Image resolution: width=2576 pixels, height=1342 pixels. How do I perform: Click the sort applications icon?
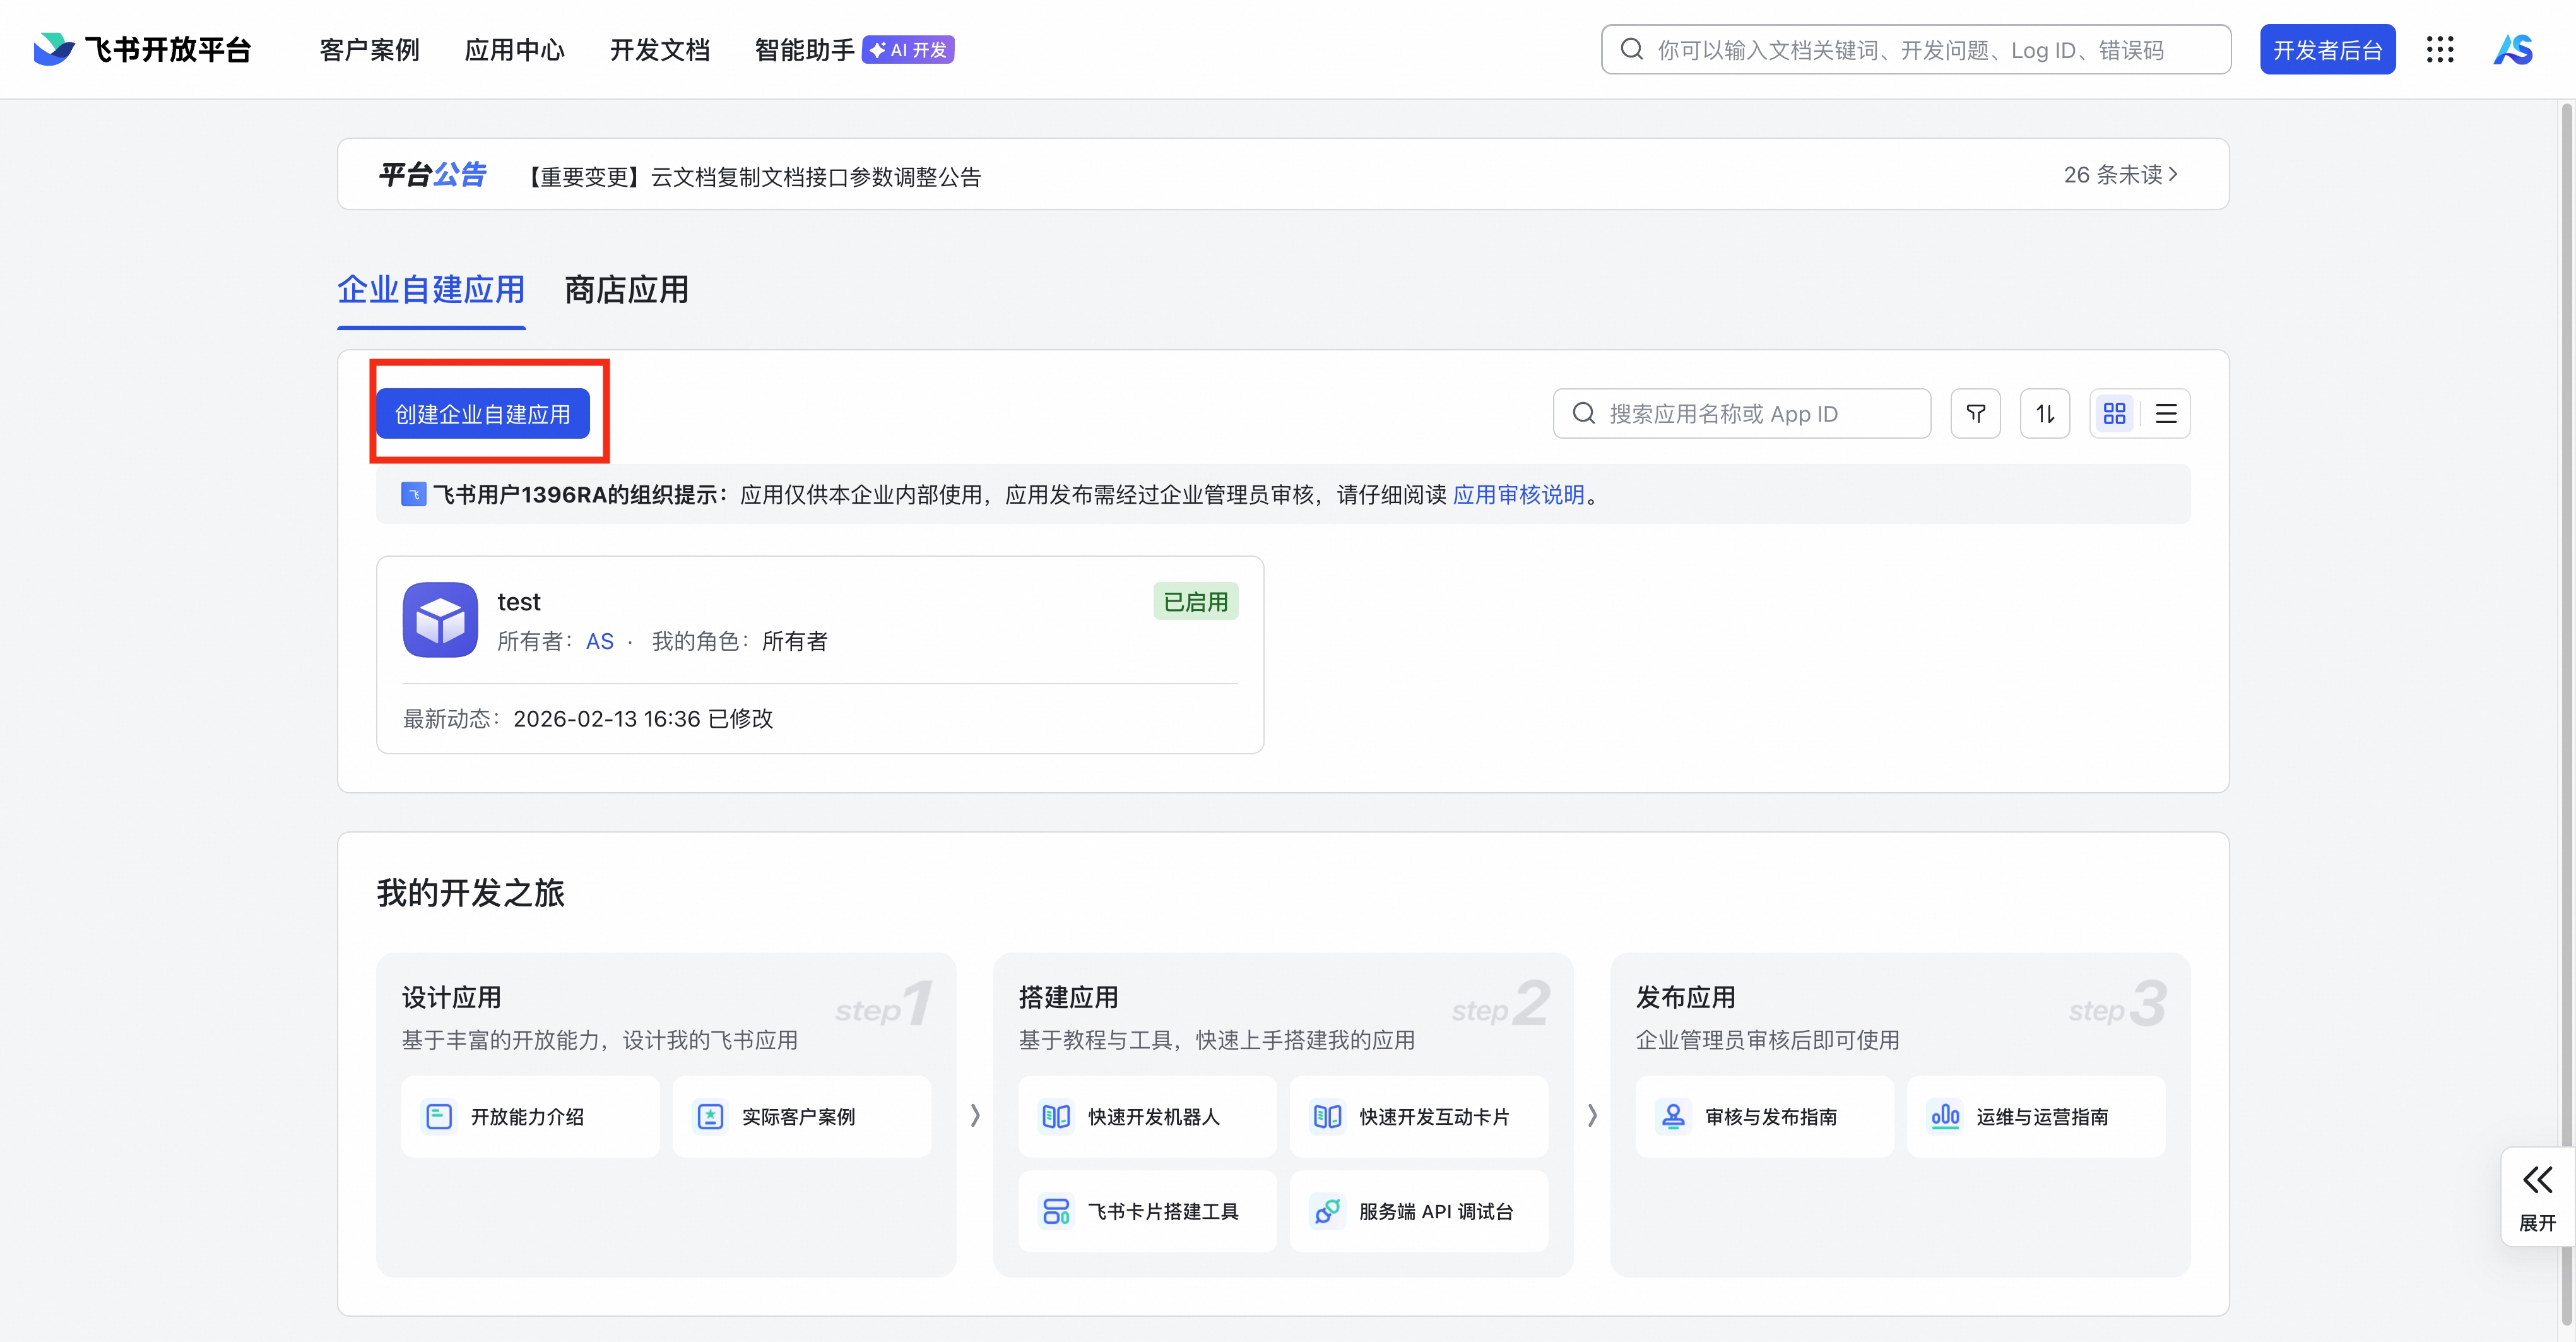[2045, 413]
